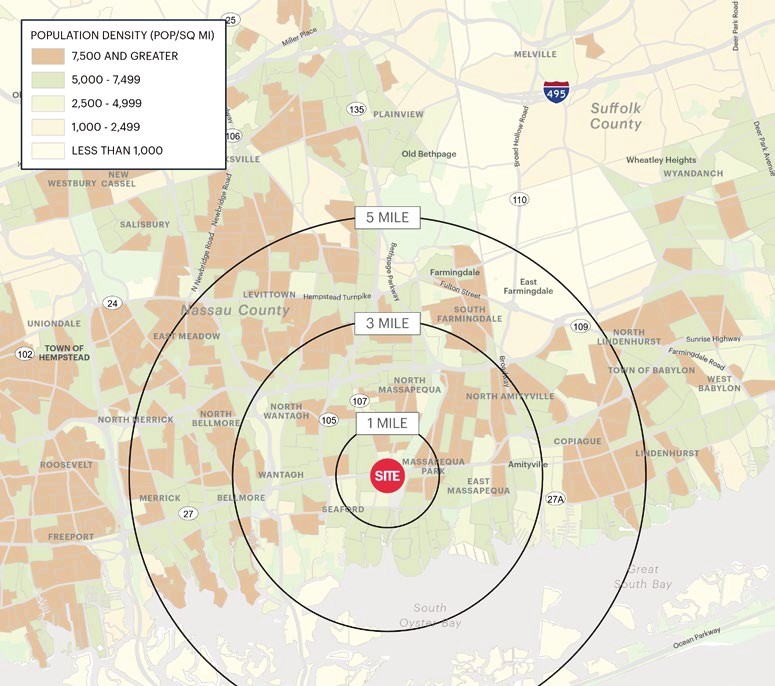Click the NORTH WANTAGH label

click(286, 411)
